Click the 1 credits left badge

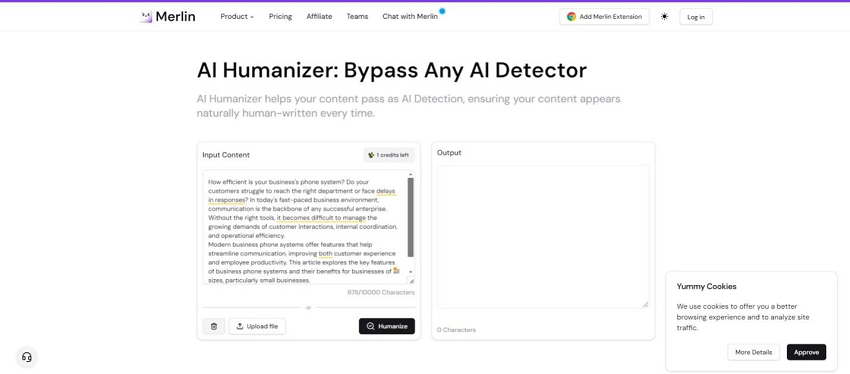pyautogui.click(x=389, y=155)
